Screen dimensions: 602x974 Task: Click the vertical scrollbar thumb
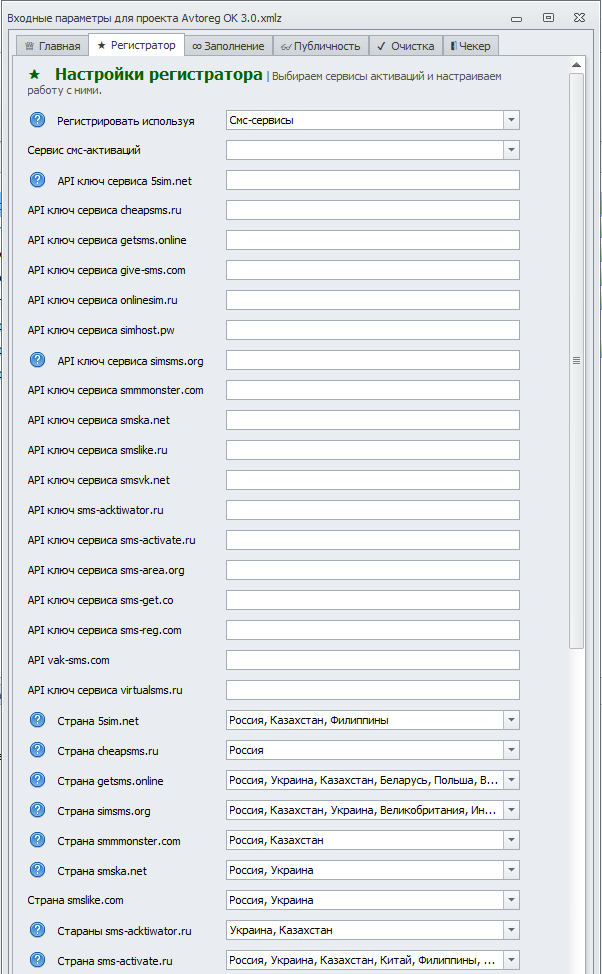click(576, 360)
